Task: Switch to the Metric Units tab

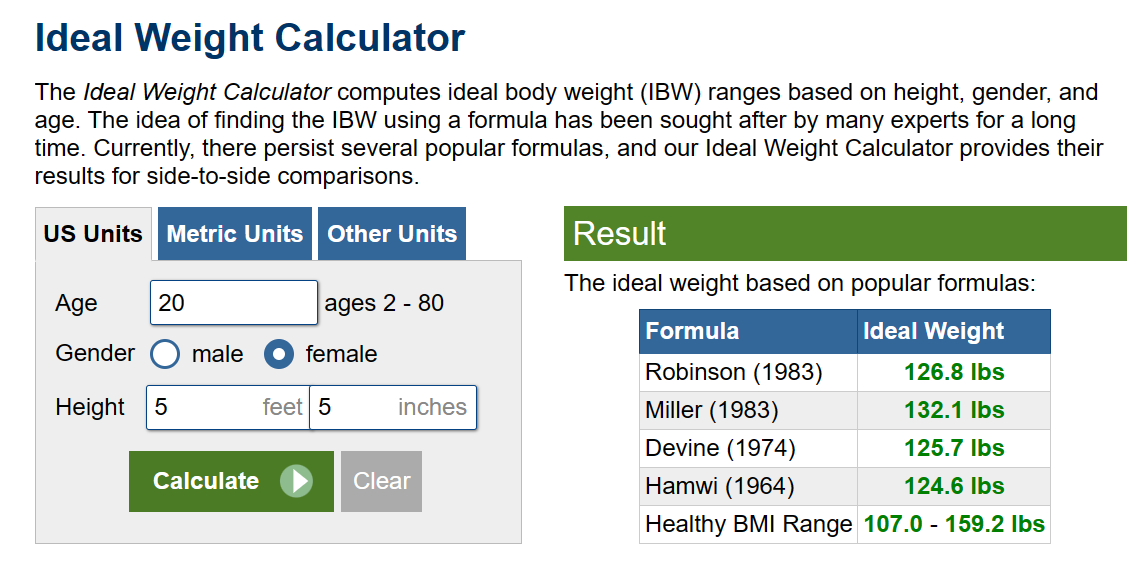Action: click(234, 234)
